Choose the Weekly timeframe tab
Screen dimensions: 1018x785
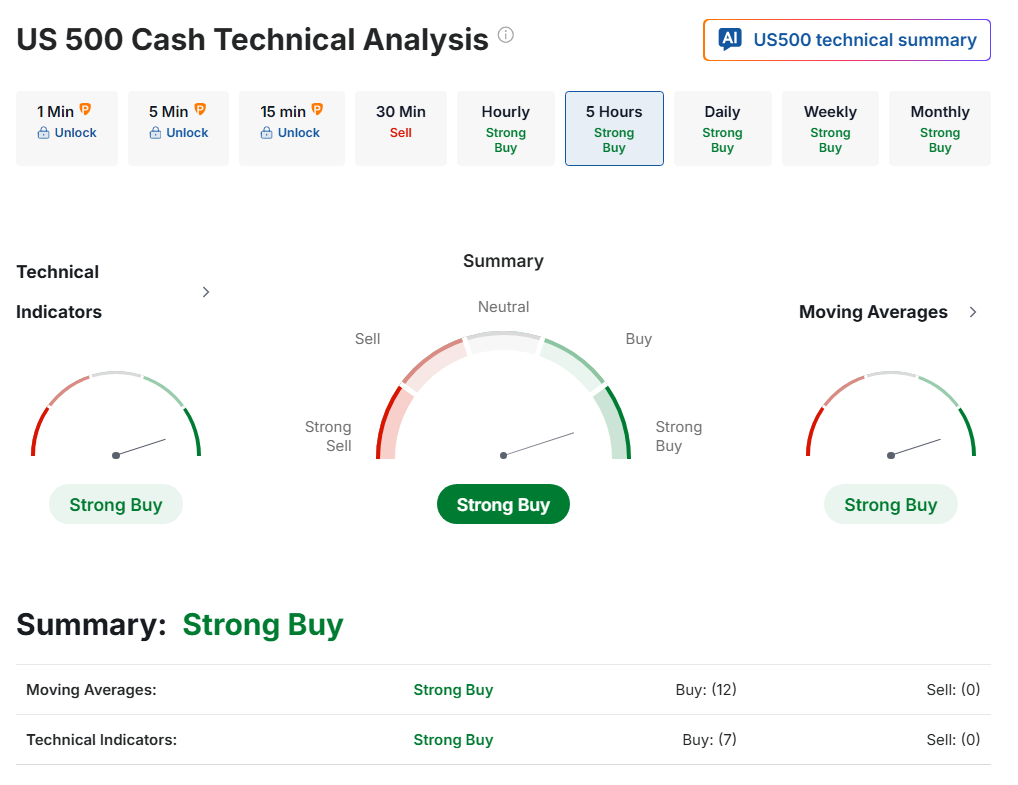click(x=830, y=128)
